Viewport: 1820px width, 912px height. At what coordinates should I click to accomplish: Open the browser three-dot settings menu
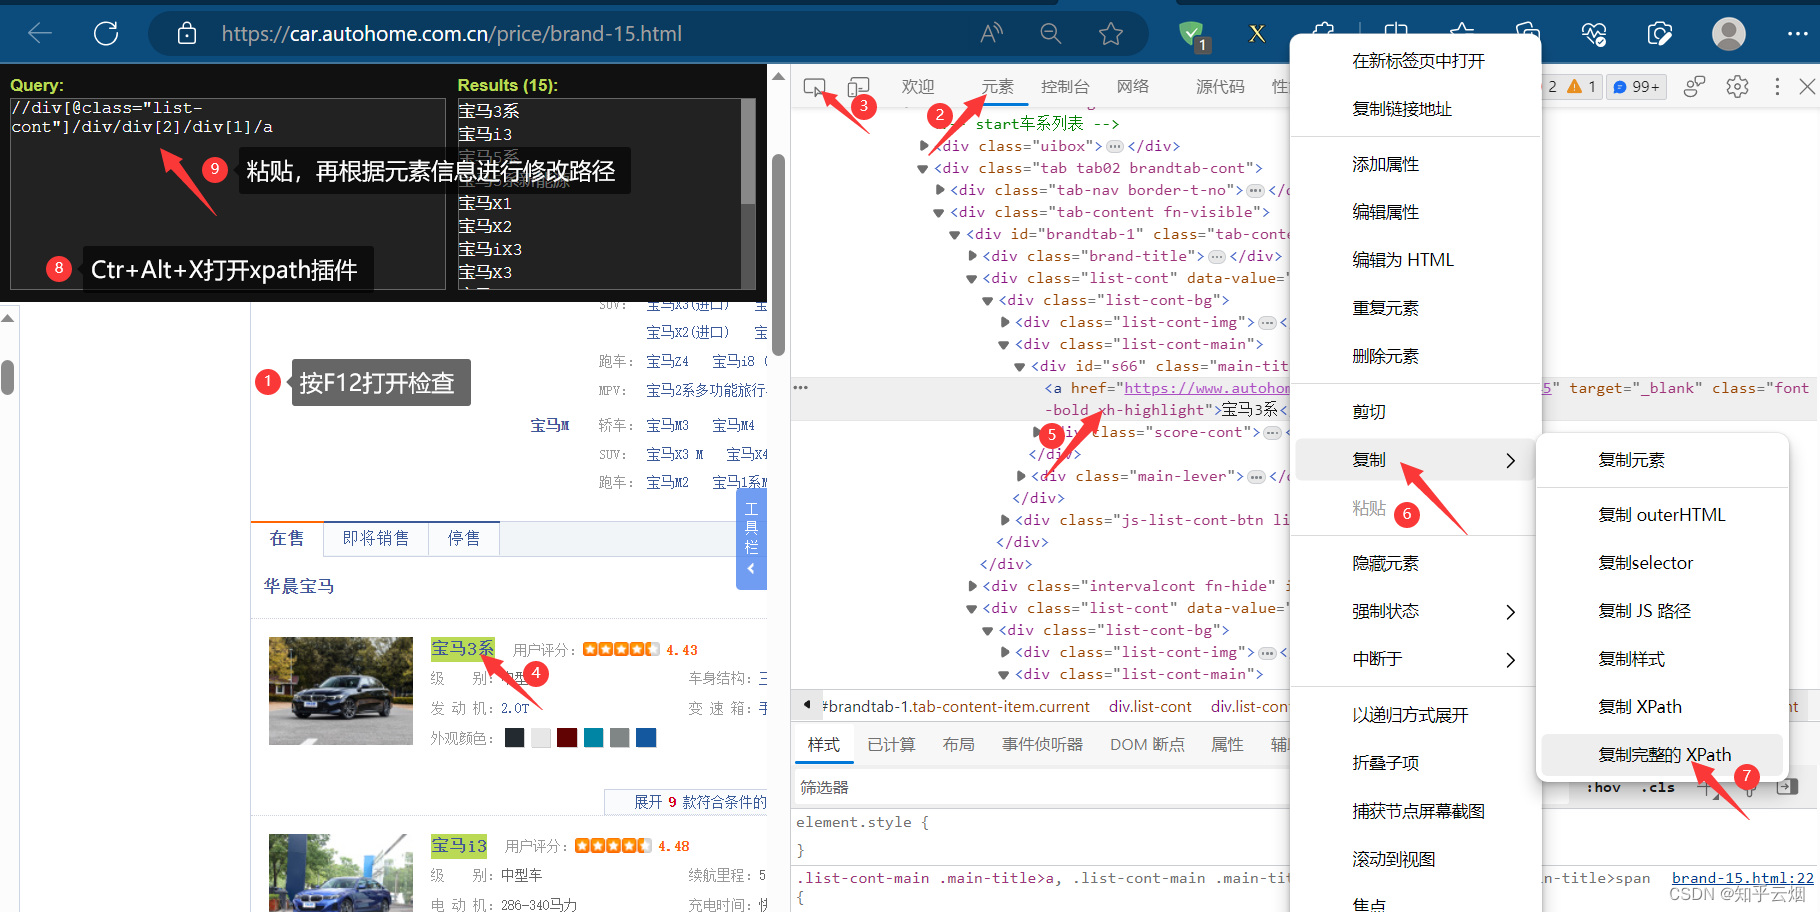1797,34
